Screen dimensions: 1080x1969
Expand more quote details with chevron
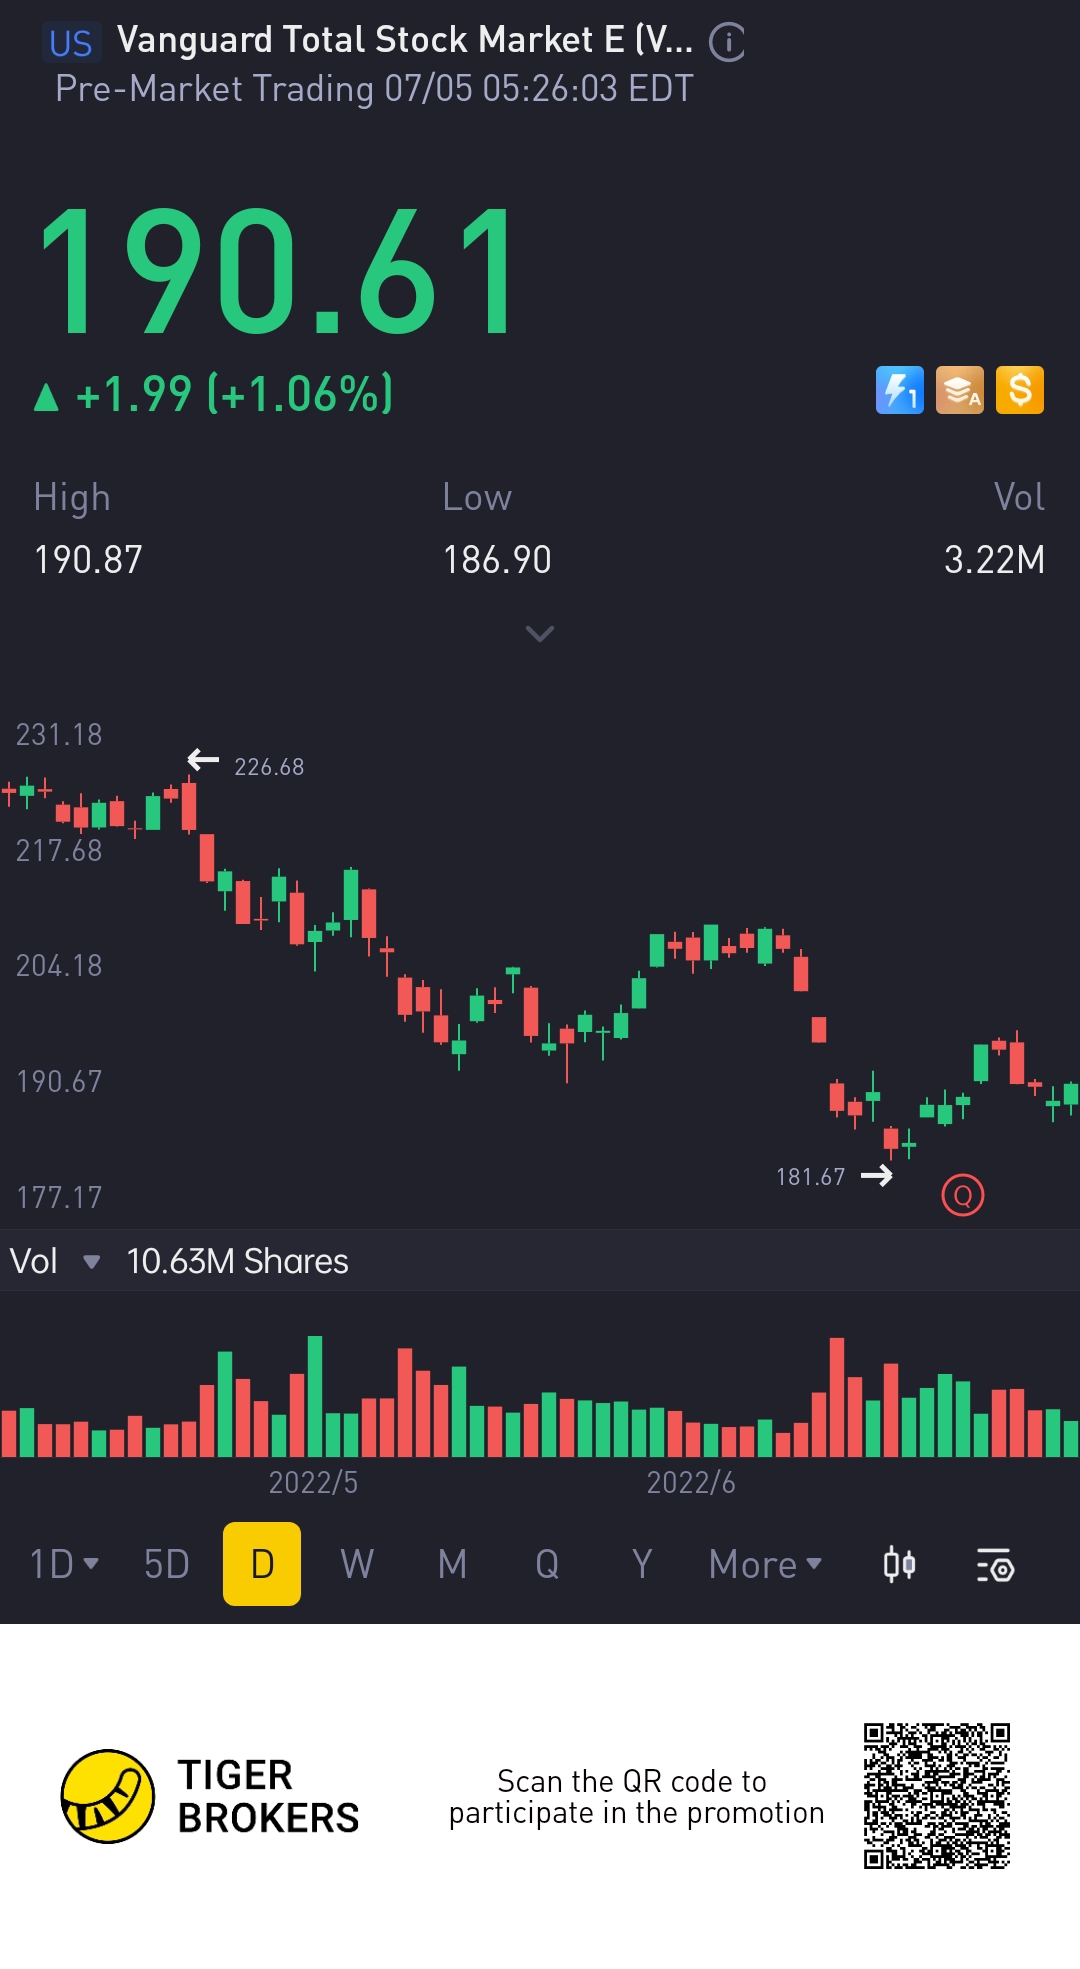click(540, 634)
